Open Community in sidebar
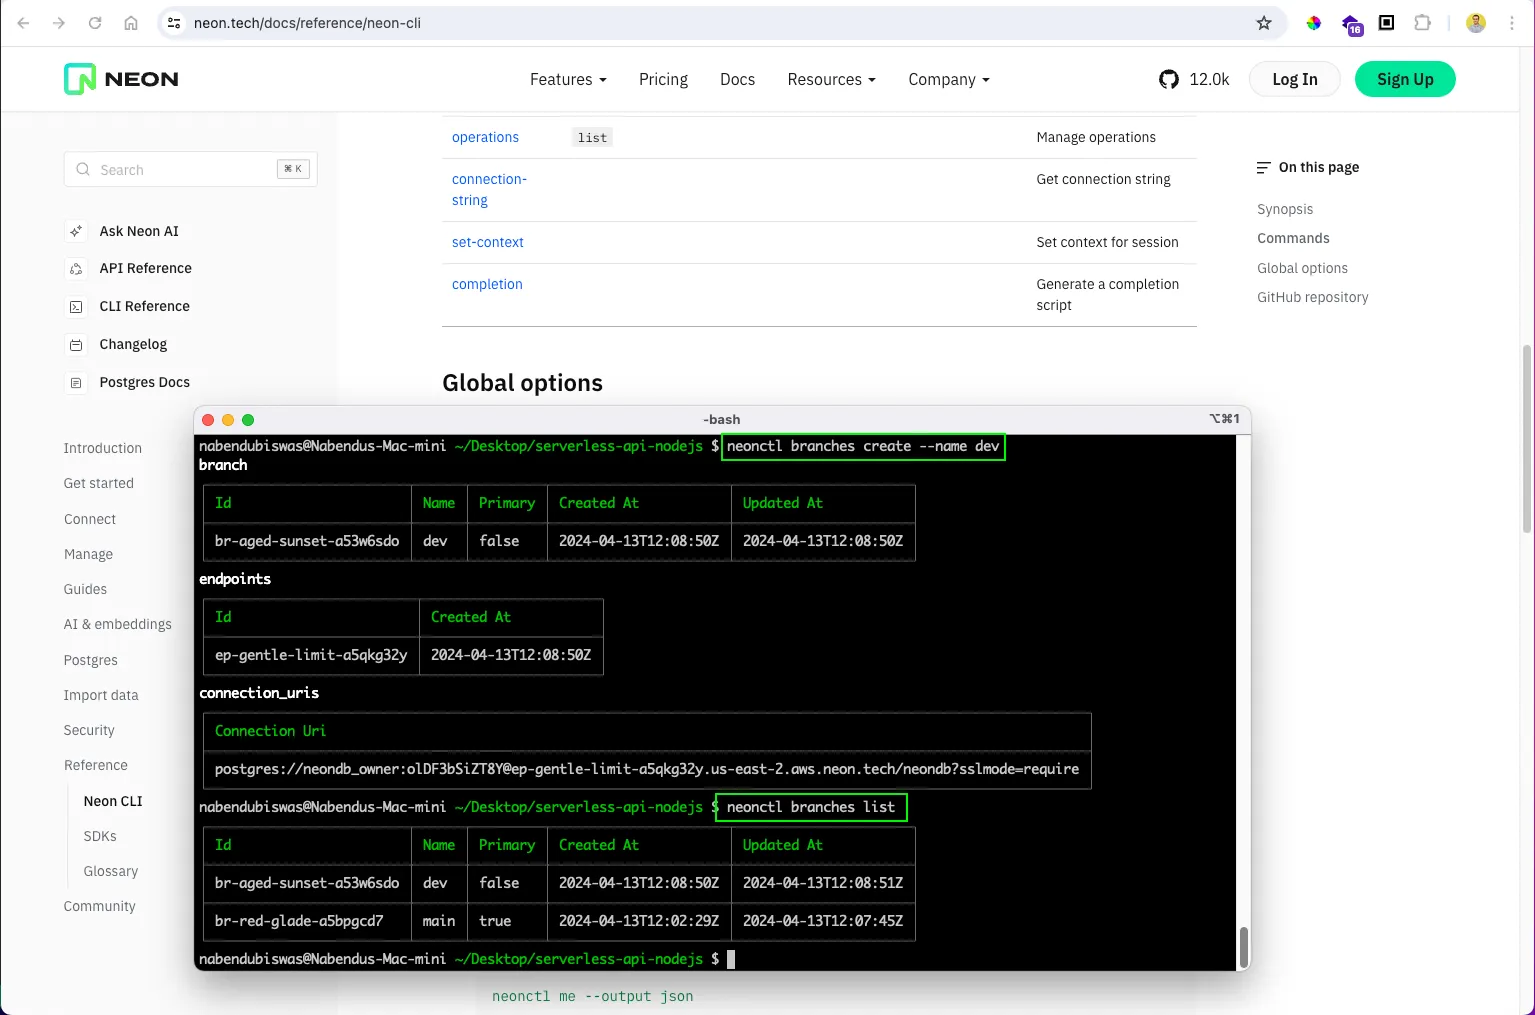Image resolution: width=1535 pixels, height=1015 pixels. [100, 906]
